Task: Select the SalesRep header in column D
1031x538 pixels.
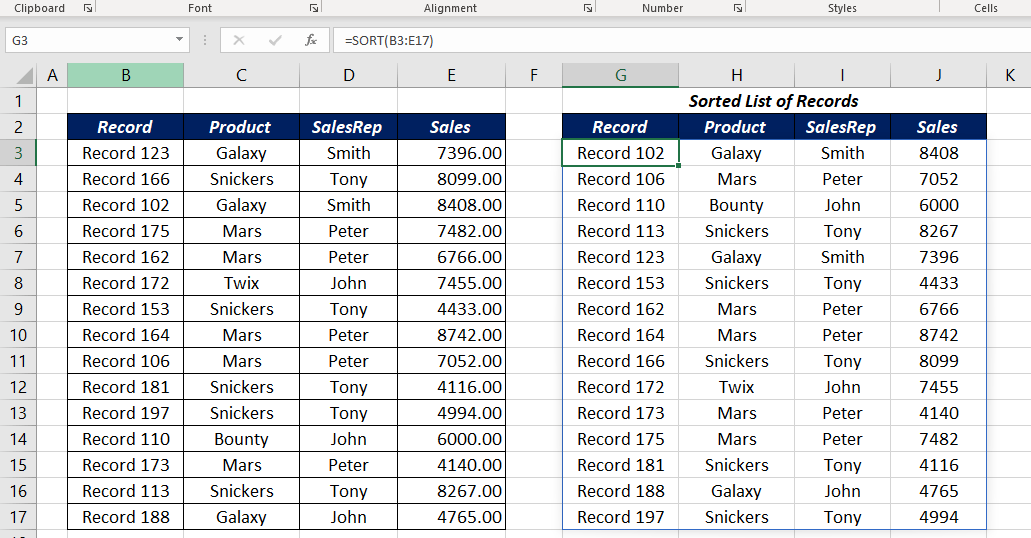Action: (x=348, y=127)
